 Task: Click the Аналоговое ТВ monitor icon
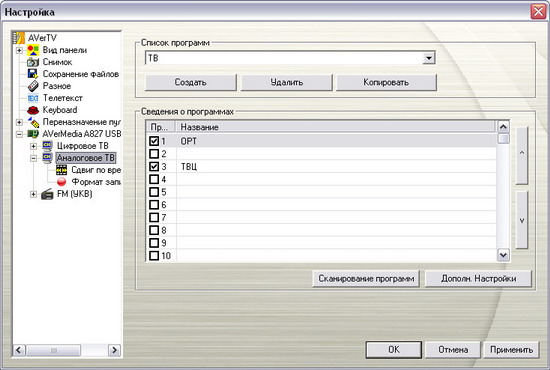click(47, 158)
